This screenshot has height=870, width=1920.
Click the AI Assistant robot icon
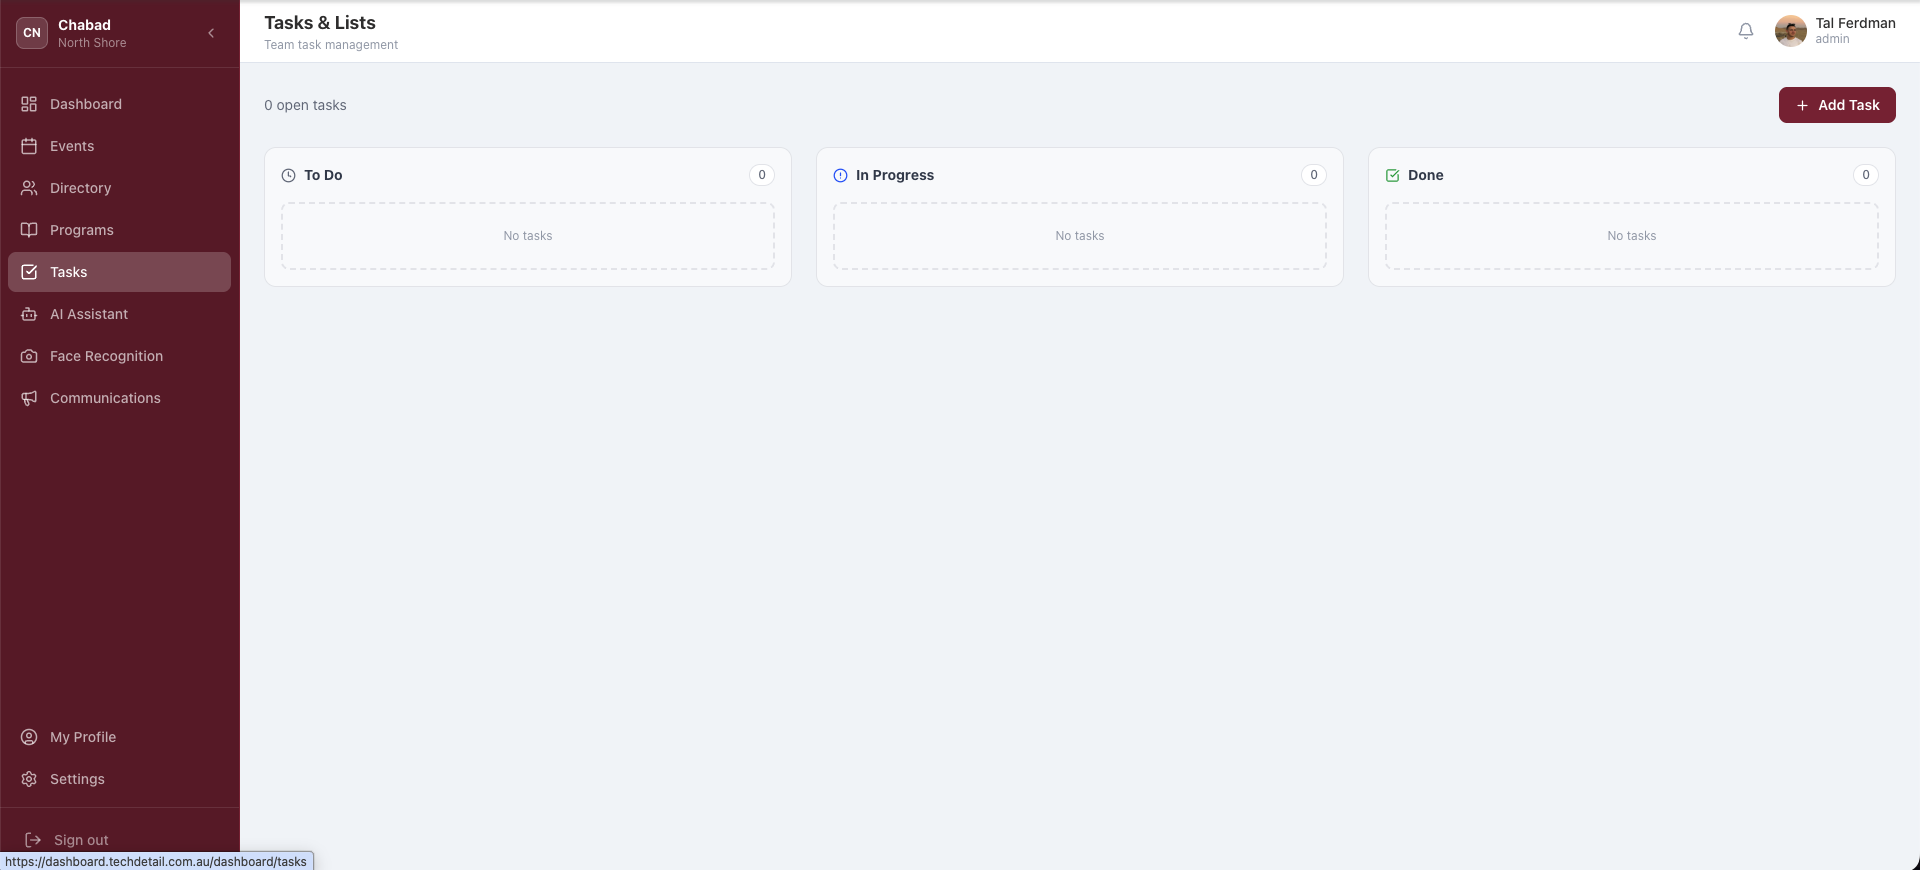click(x=29, y=314)
